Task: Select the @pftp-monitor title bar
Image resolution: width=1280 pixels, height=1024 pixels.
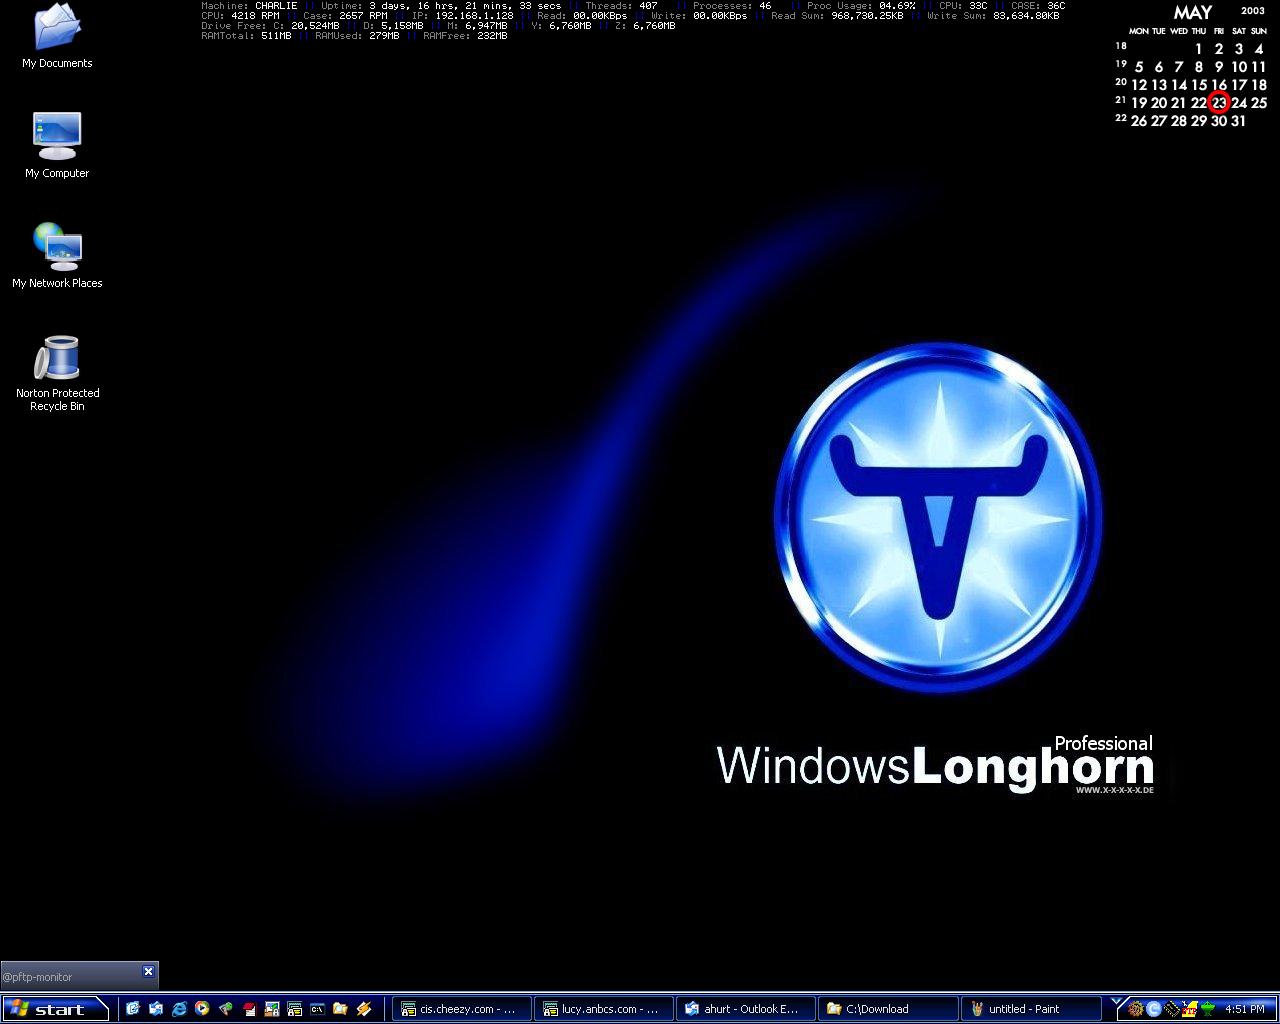Action: [79, 976]
